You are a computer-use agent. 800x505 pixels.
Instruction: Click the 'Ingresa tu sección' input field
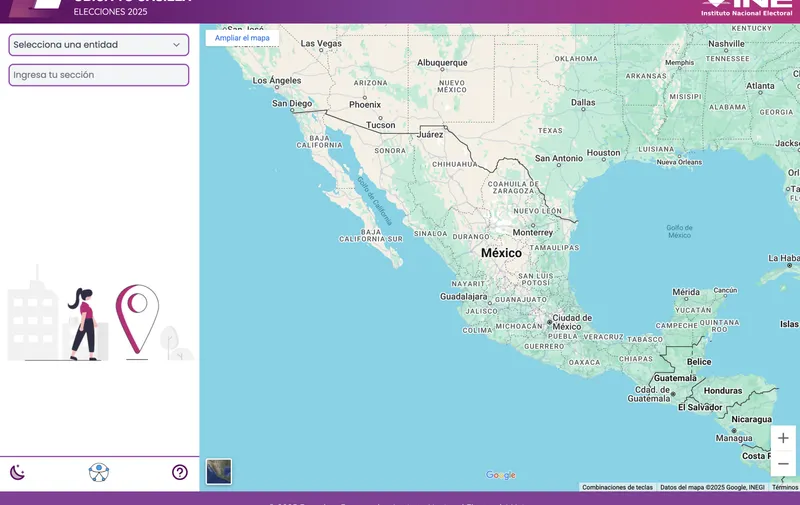click(98, 75)
